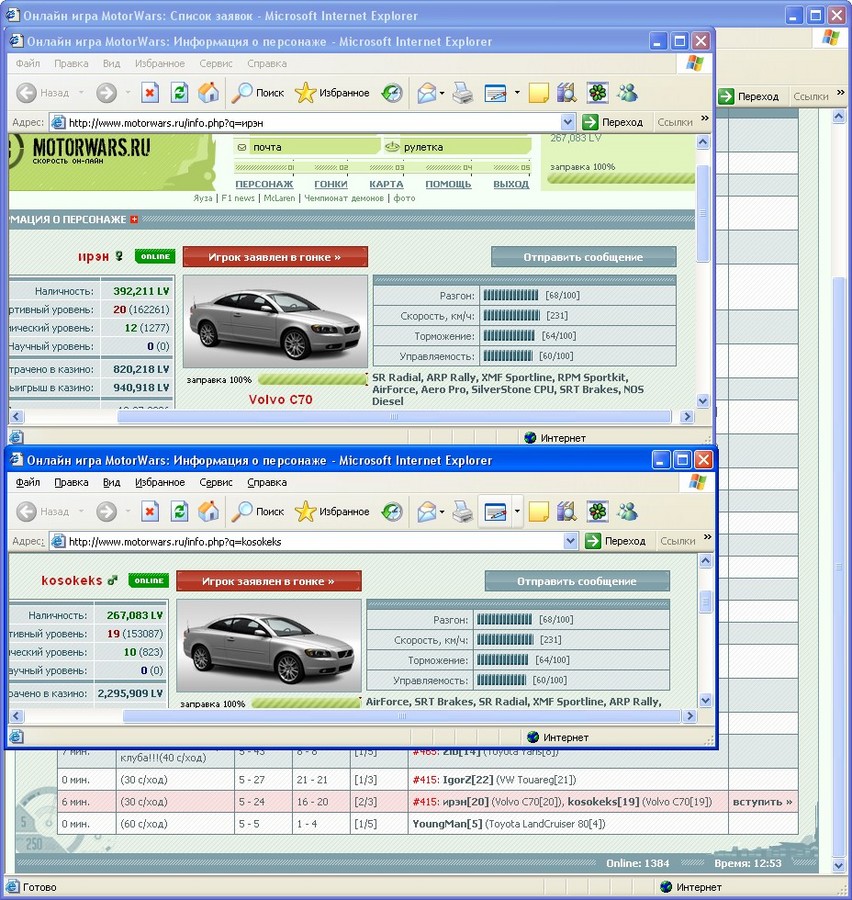Image resolution: width=852 pixels, height=900 pixels.
Task: Open Сервис menu in kosokeks window
Action: click(216, 482)
